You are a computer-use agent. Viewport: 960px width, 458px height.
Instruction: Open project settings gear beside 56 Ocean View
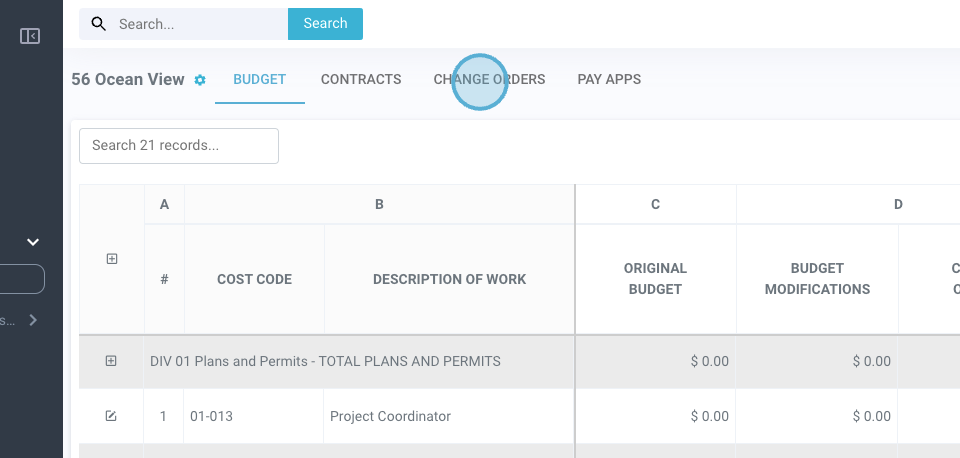pyautogui.click(x=200, y=80)
